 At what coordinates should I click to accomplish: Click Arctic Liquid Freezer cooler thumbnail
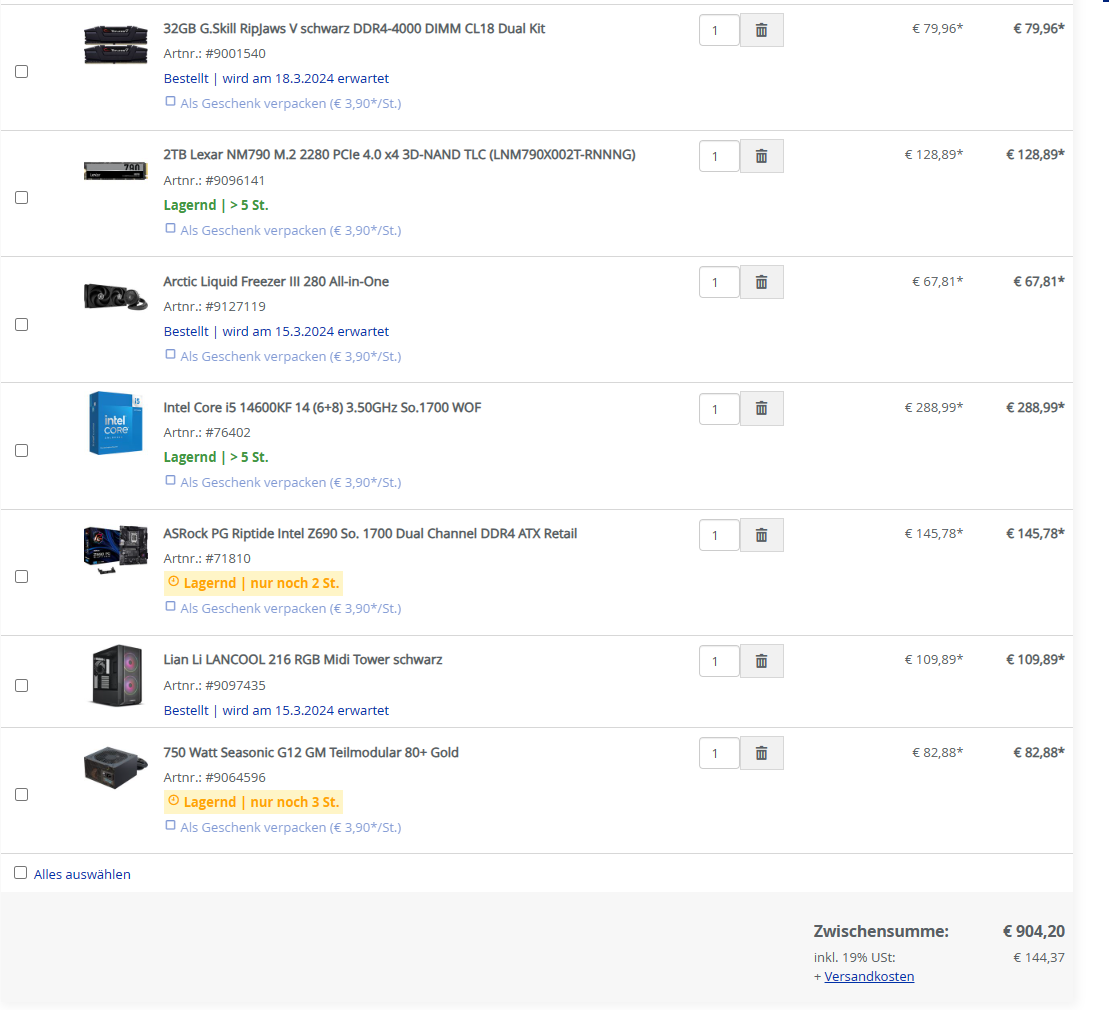coord(116,296)
